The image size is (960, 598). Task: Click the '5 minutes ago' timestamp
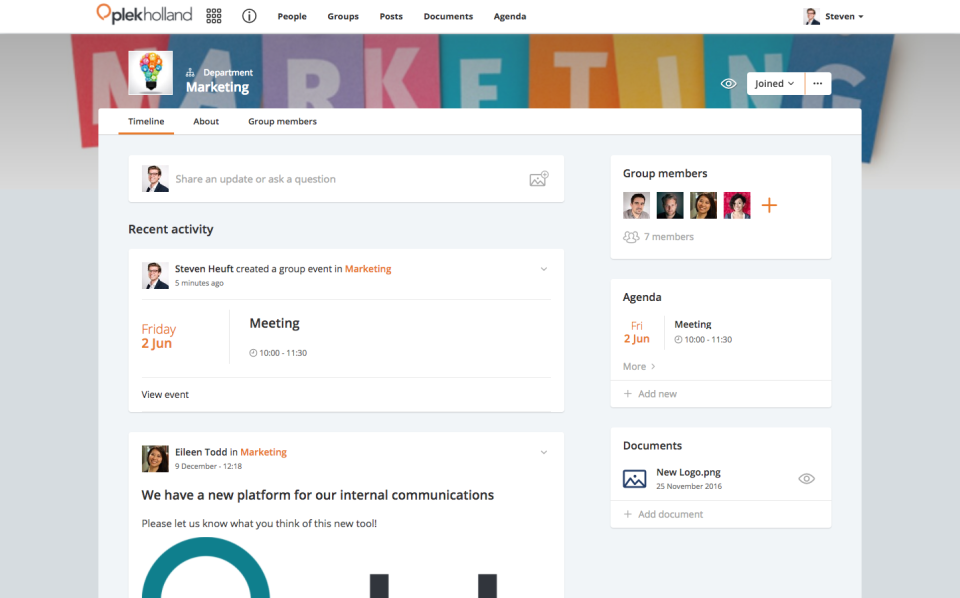click(200, 283)
